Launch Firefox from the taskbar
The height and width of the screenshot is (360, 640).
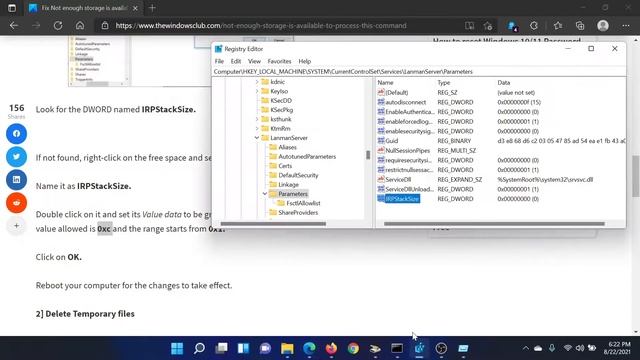pyautogui.click(x=331, y=348)
